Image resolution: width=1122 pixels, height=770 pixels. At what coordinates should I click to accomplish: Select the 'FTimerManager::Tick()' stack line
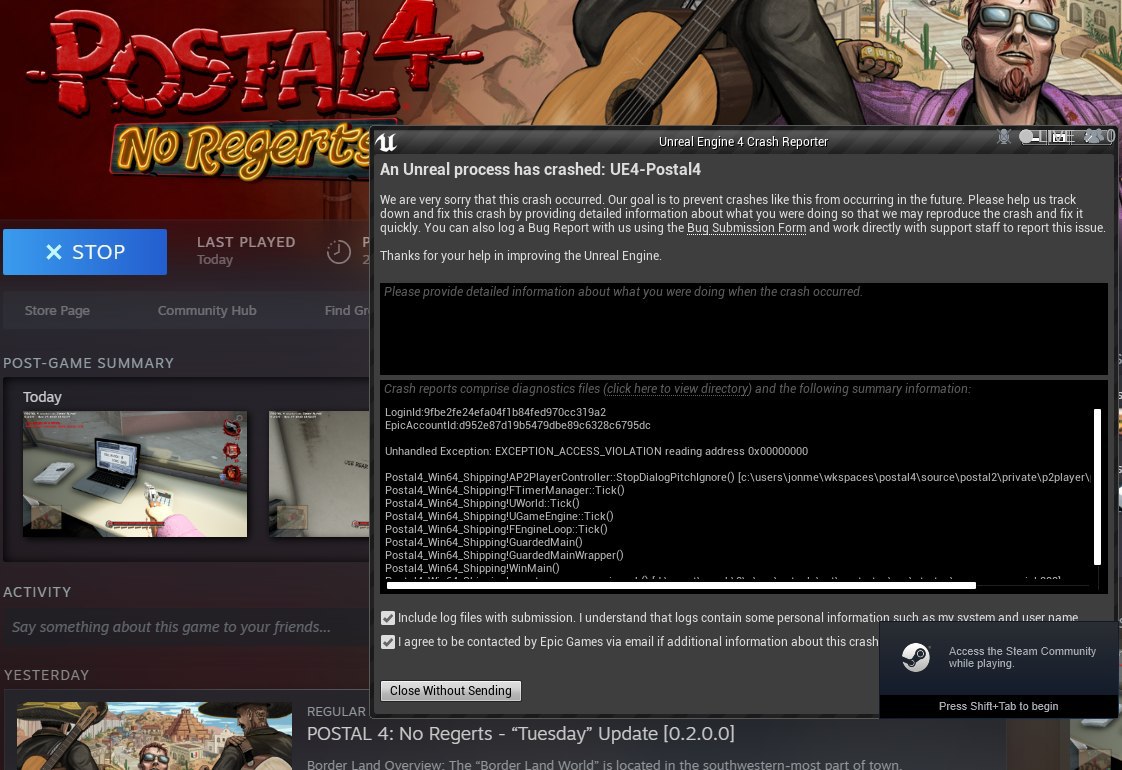[x=504, y=490]
